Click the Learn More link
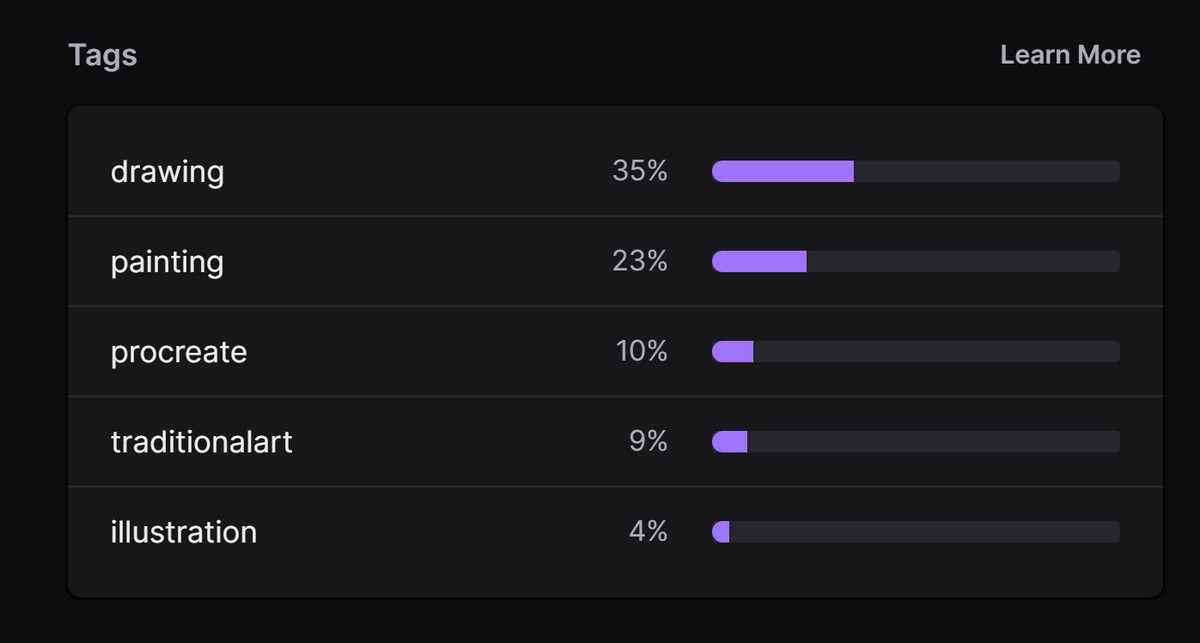Viewport: 1200px width, 643px height. pos(1069,55)
